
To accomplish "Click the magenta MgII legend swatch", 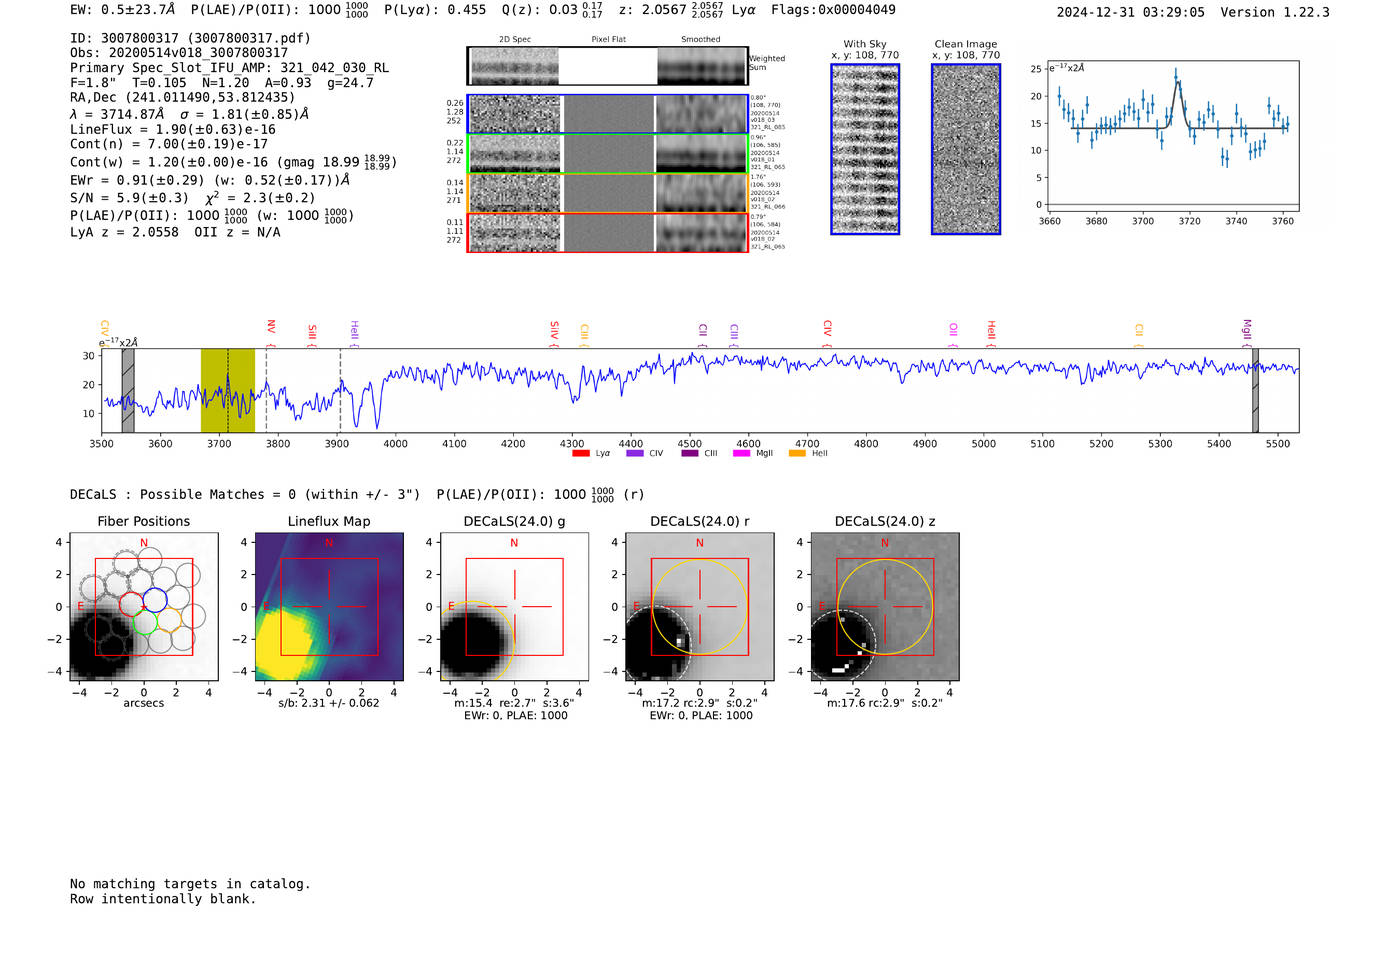I will [742, 453].
